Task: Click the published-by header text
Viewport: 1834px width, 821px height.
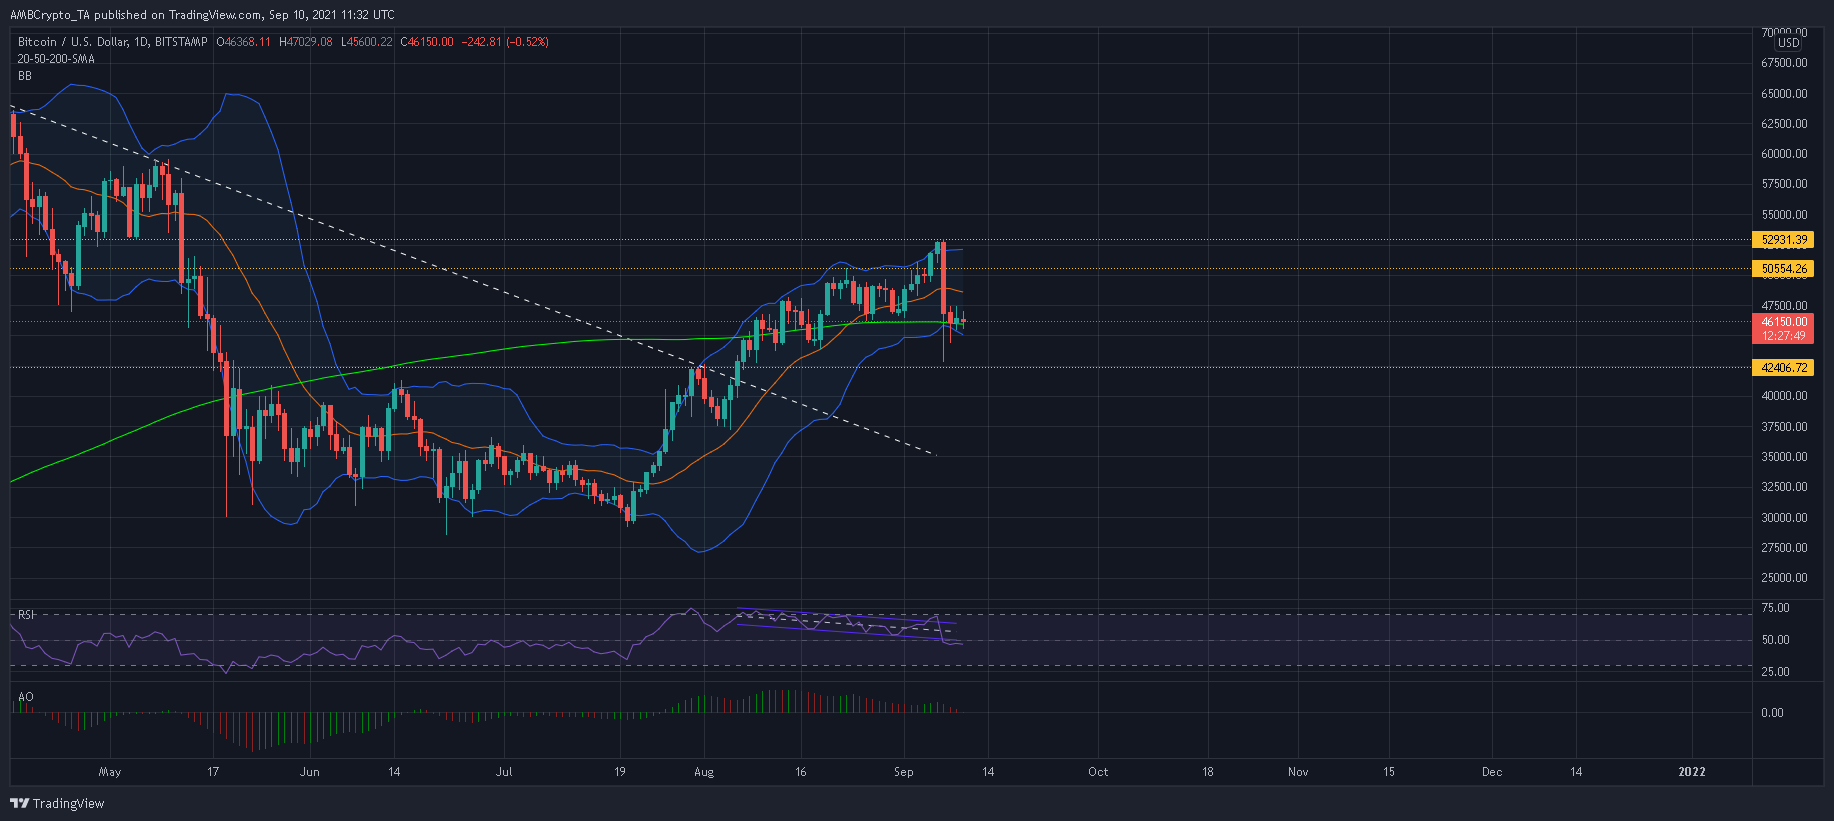Action: click(203, 15)
